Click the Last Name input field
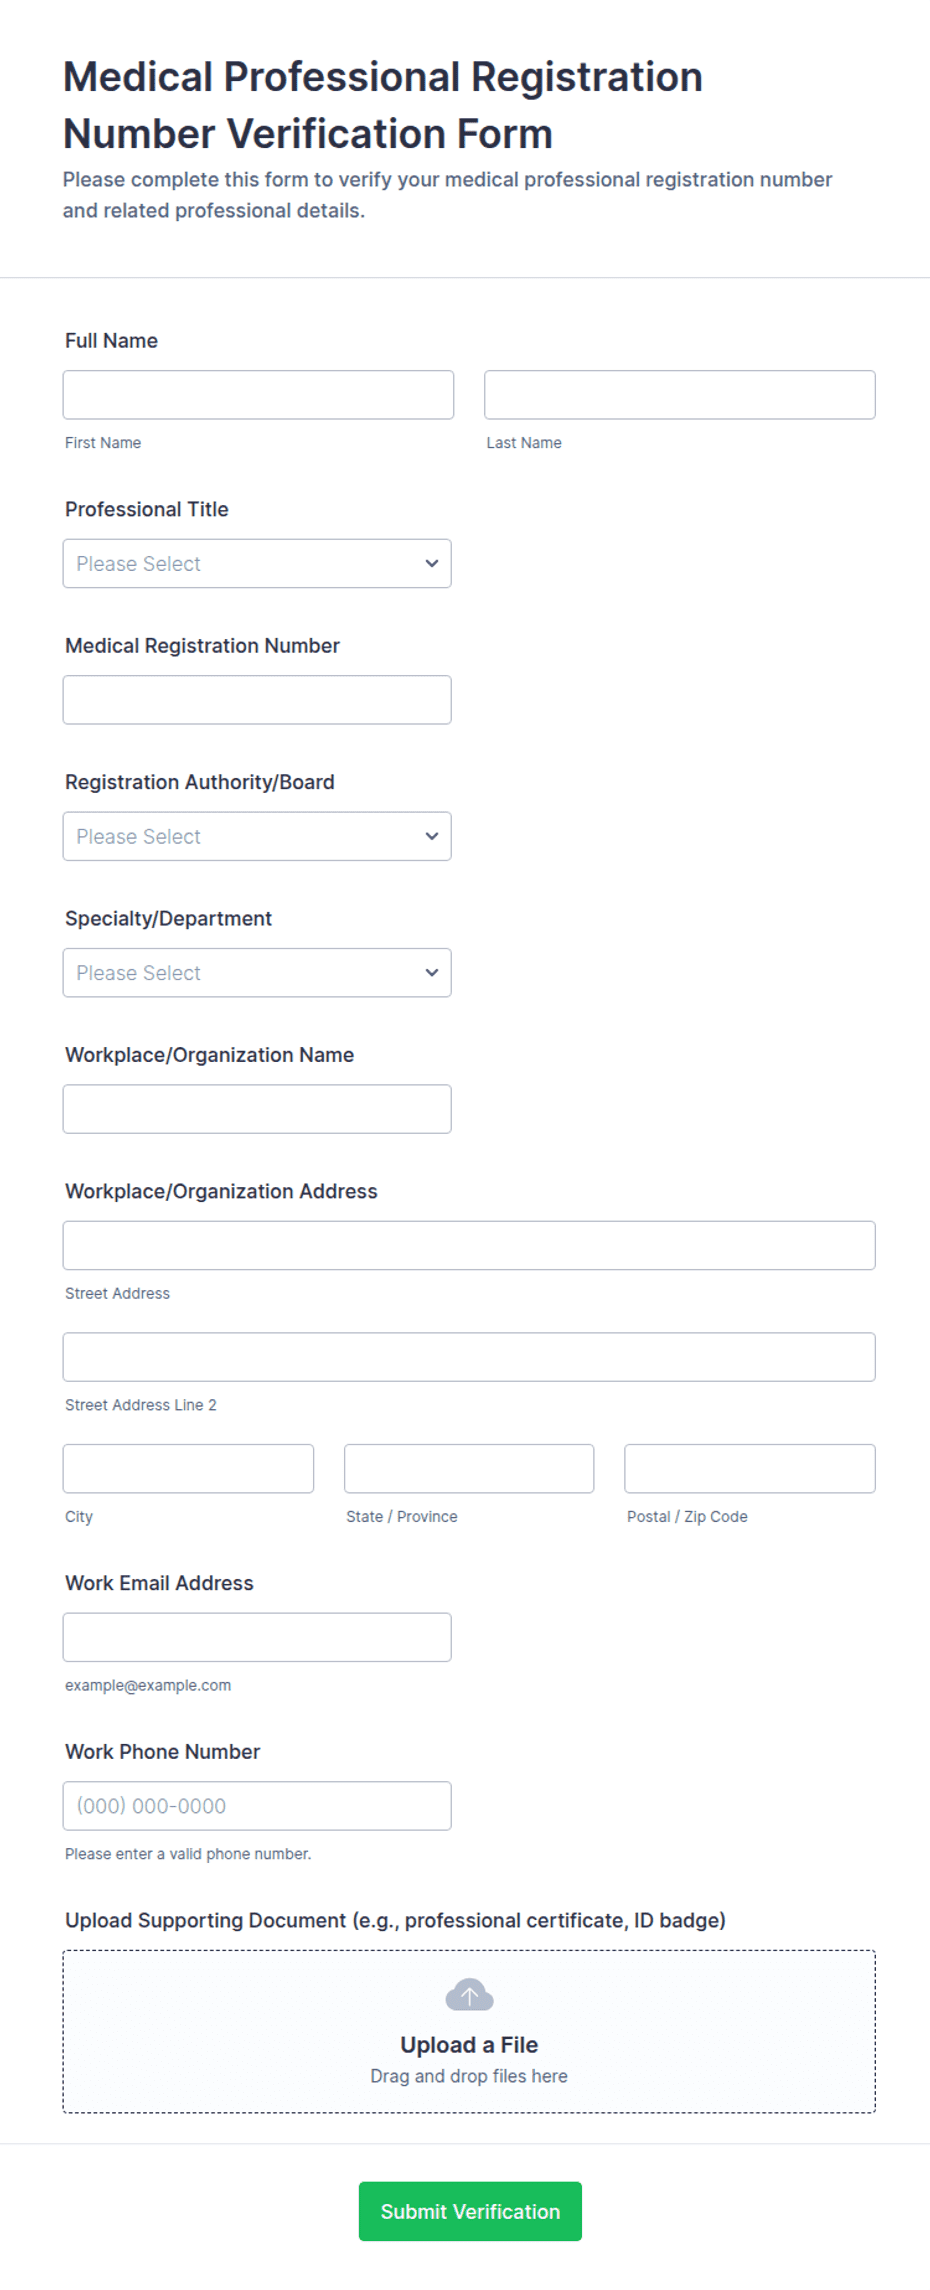The image size is (930, 2290). [x=679, y=394]
